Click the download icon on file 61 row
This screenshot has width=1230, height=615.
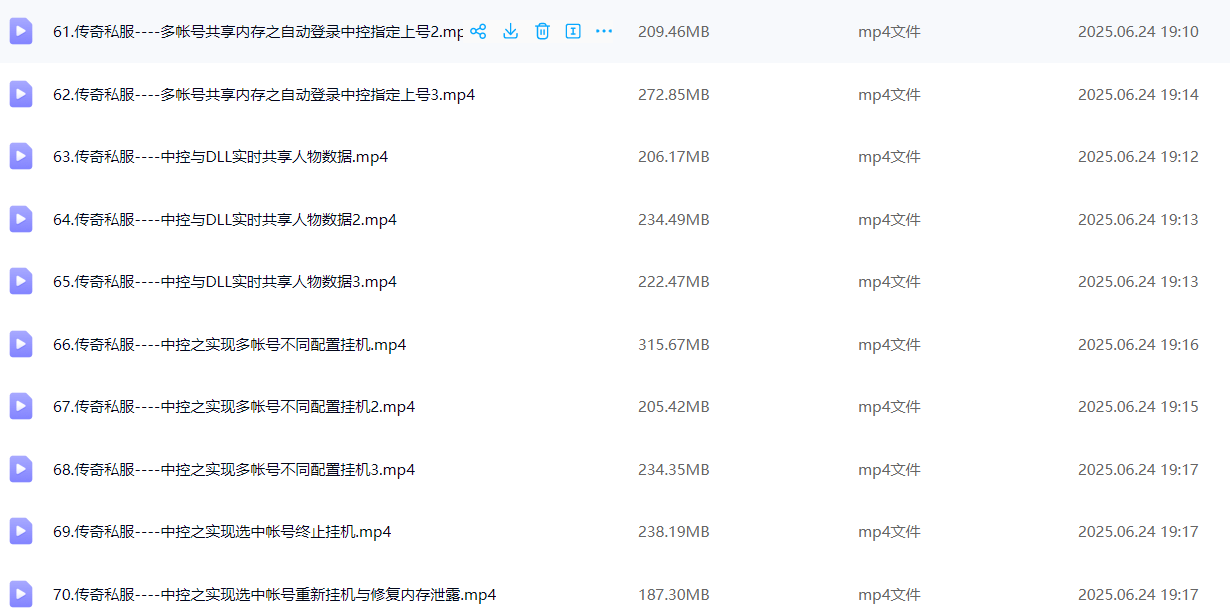point(510,31)
